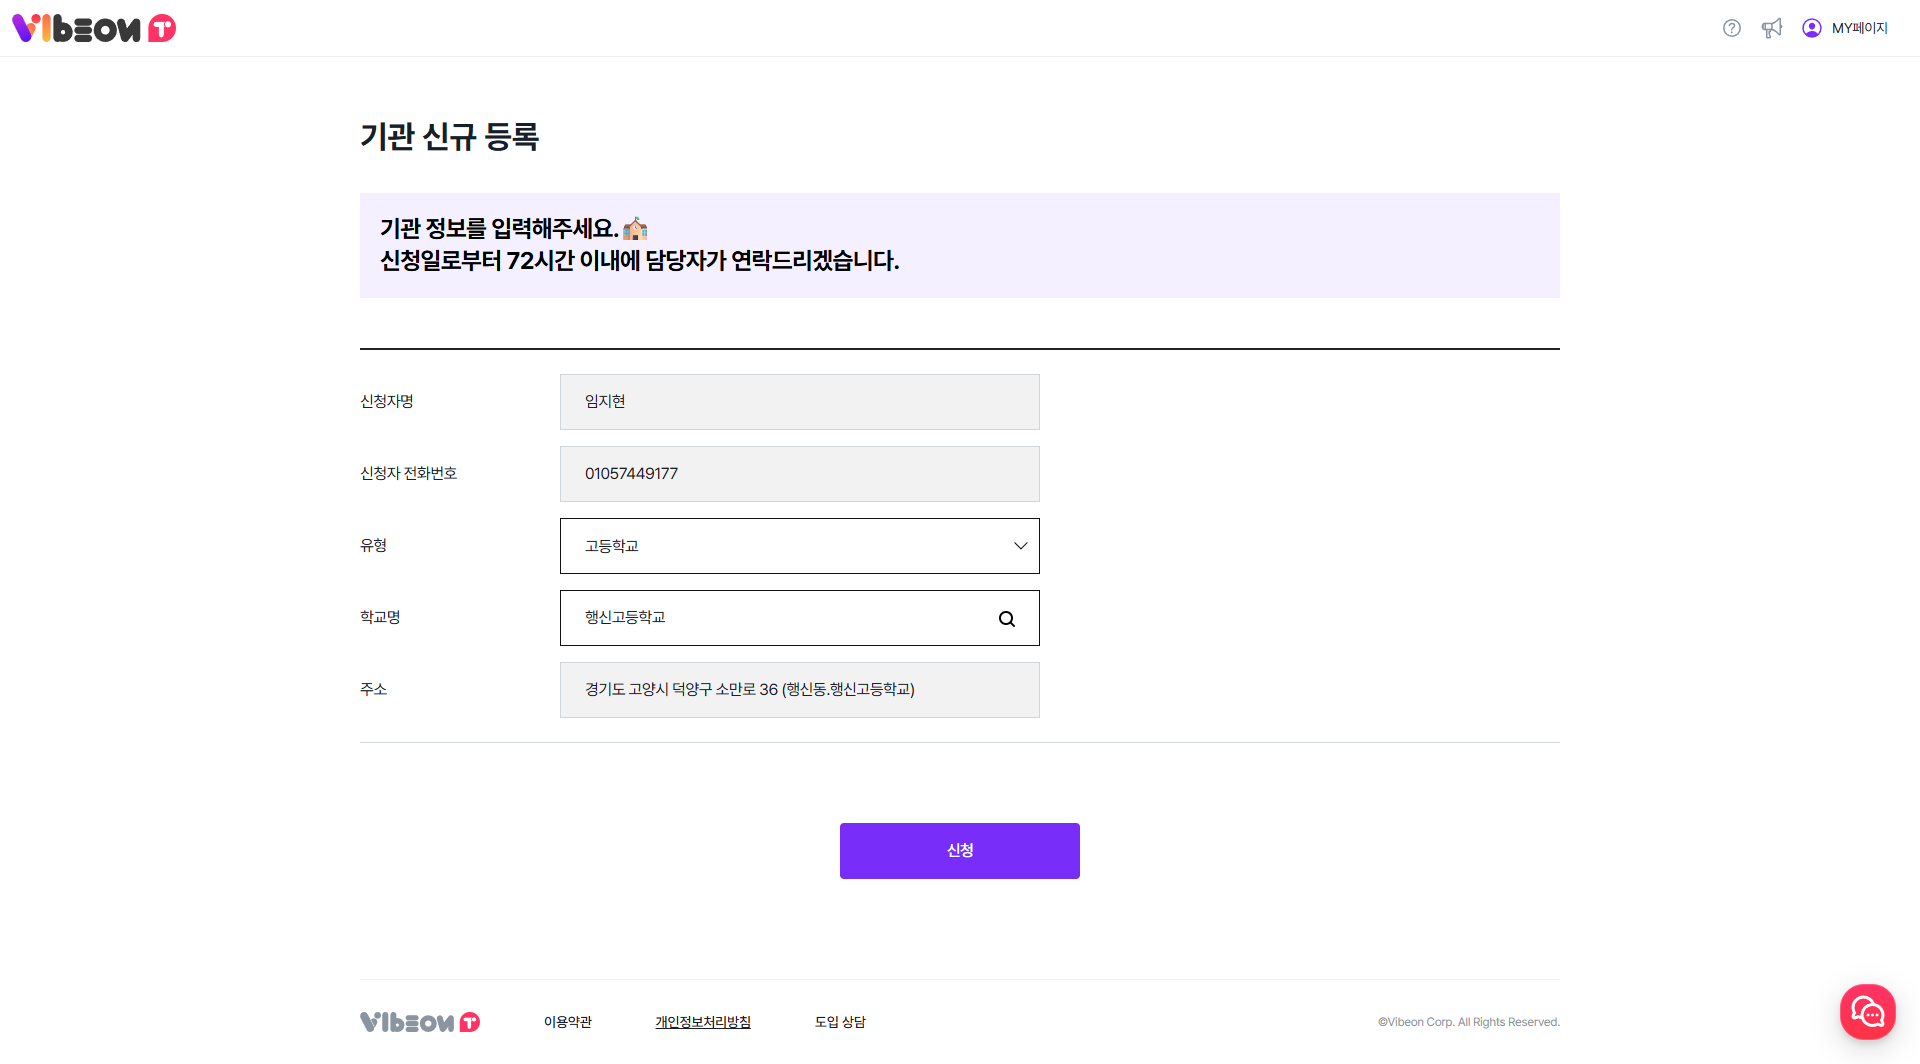
Task: Open the 고등학교 type dropdown
Action: (x=780, y=546)
